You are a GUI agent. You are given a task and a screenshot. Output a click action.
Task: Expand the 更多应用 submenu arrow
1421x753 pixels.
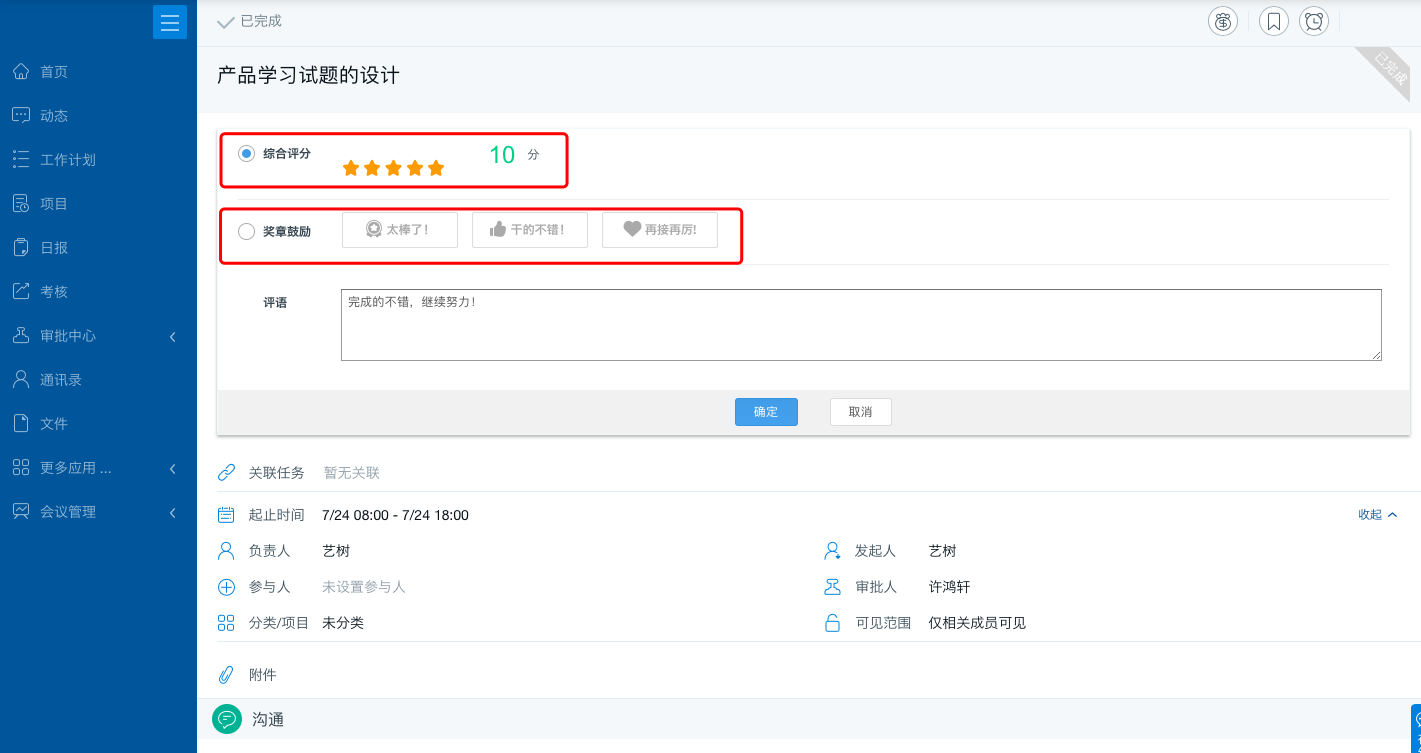tap(172, 468)
